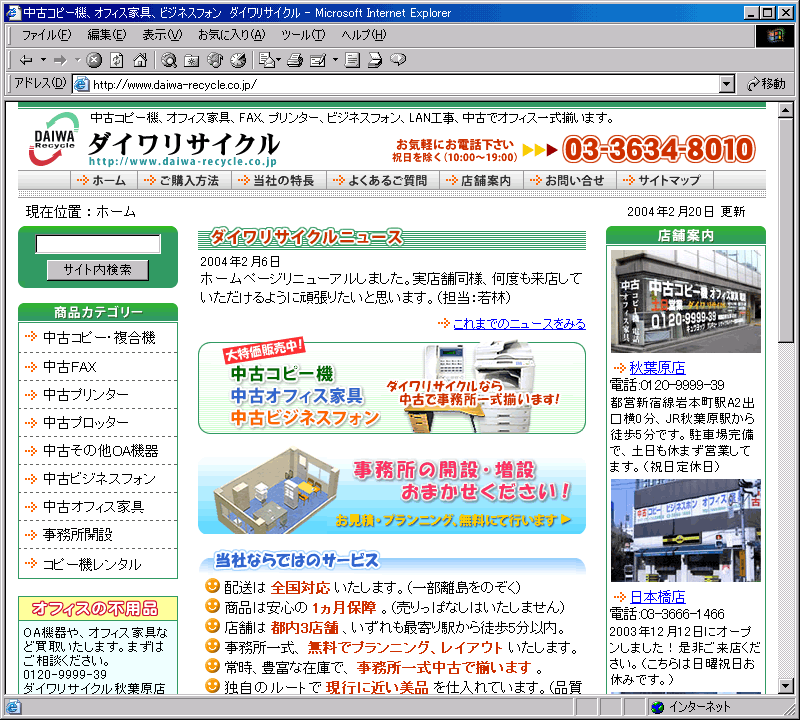Click the 秋葉原店 storefront photo
This screenshot has height=720, width=800.
pyautogui.click(x=686, y=301)
